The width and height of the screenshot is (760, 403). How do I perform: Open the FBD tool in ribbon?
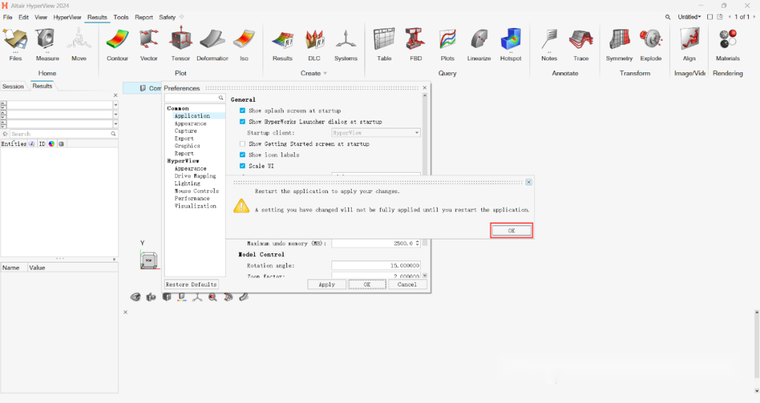click(415, 40)
